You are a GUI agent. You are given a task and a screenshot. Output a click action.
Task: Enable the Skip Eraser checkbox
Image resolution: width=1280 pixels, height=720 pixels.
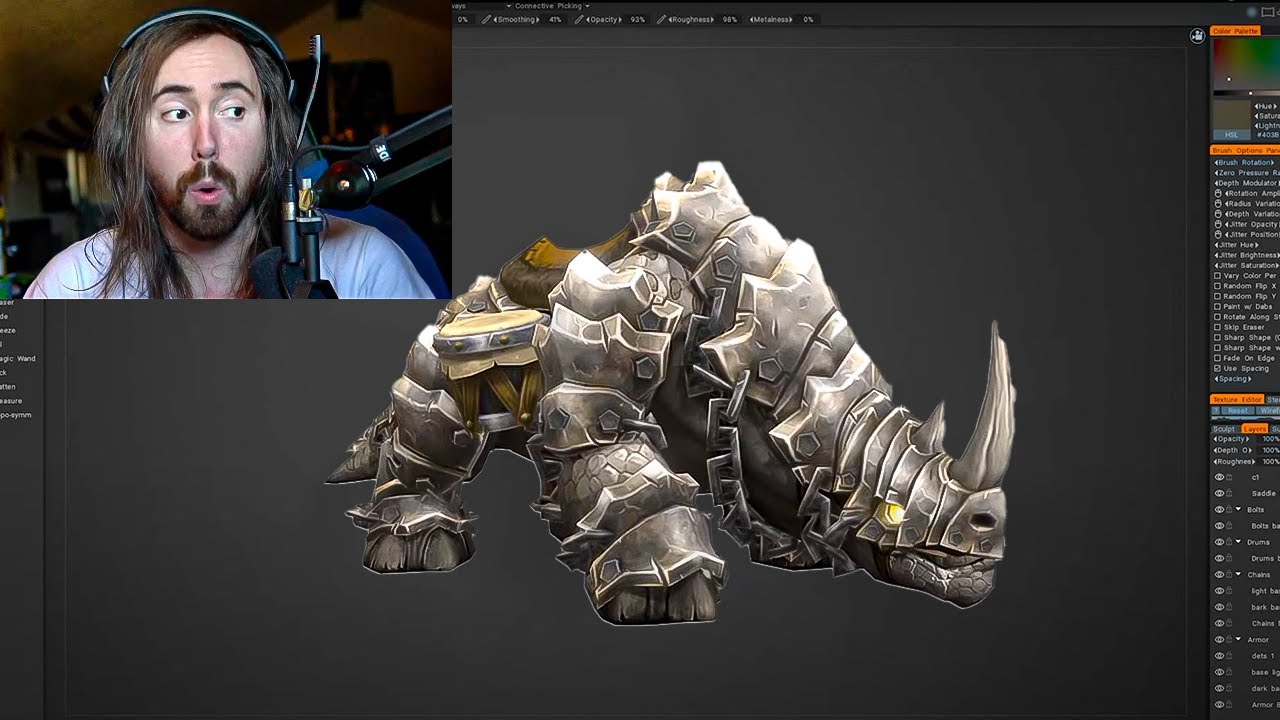(x=1218, y=327)
